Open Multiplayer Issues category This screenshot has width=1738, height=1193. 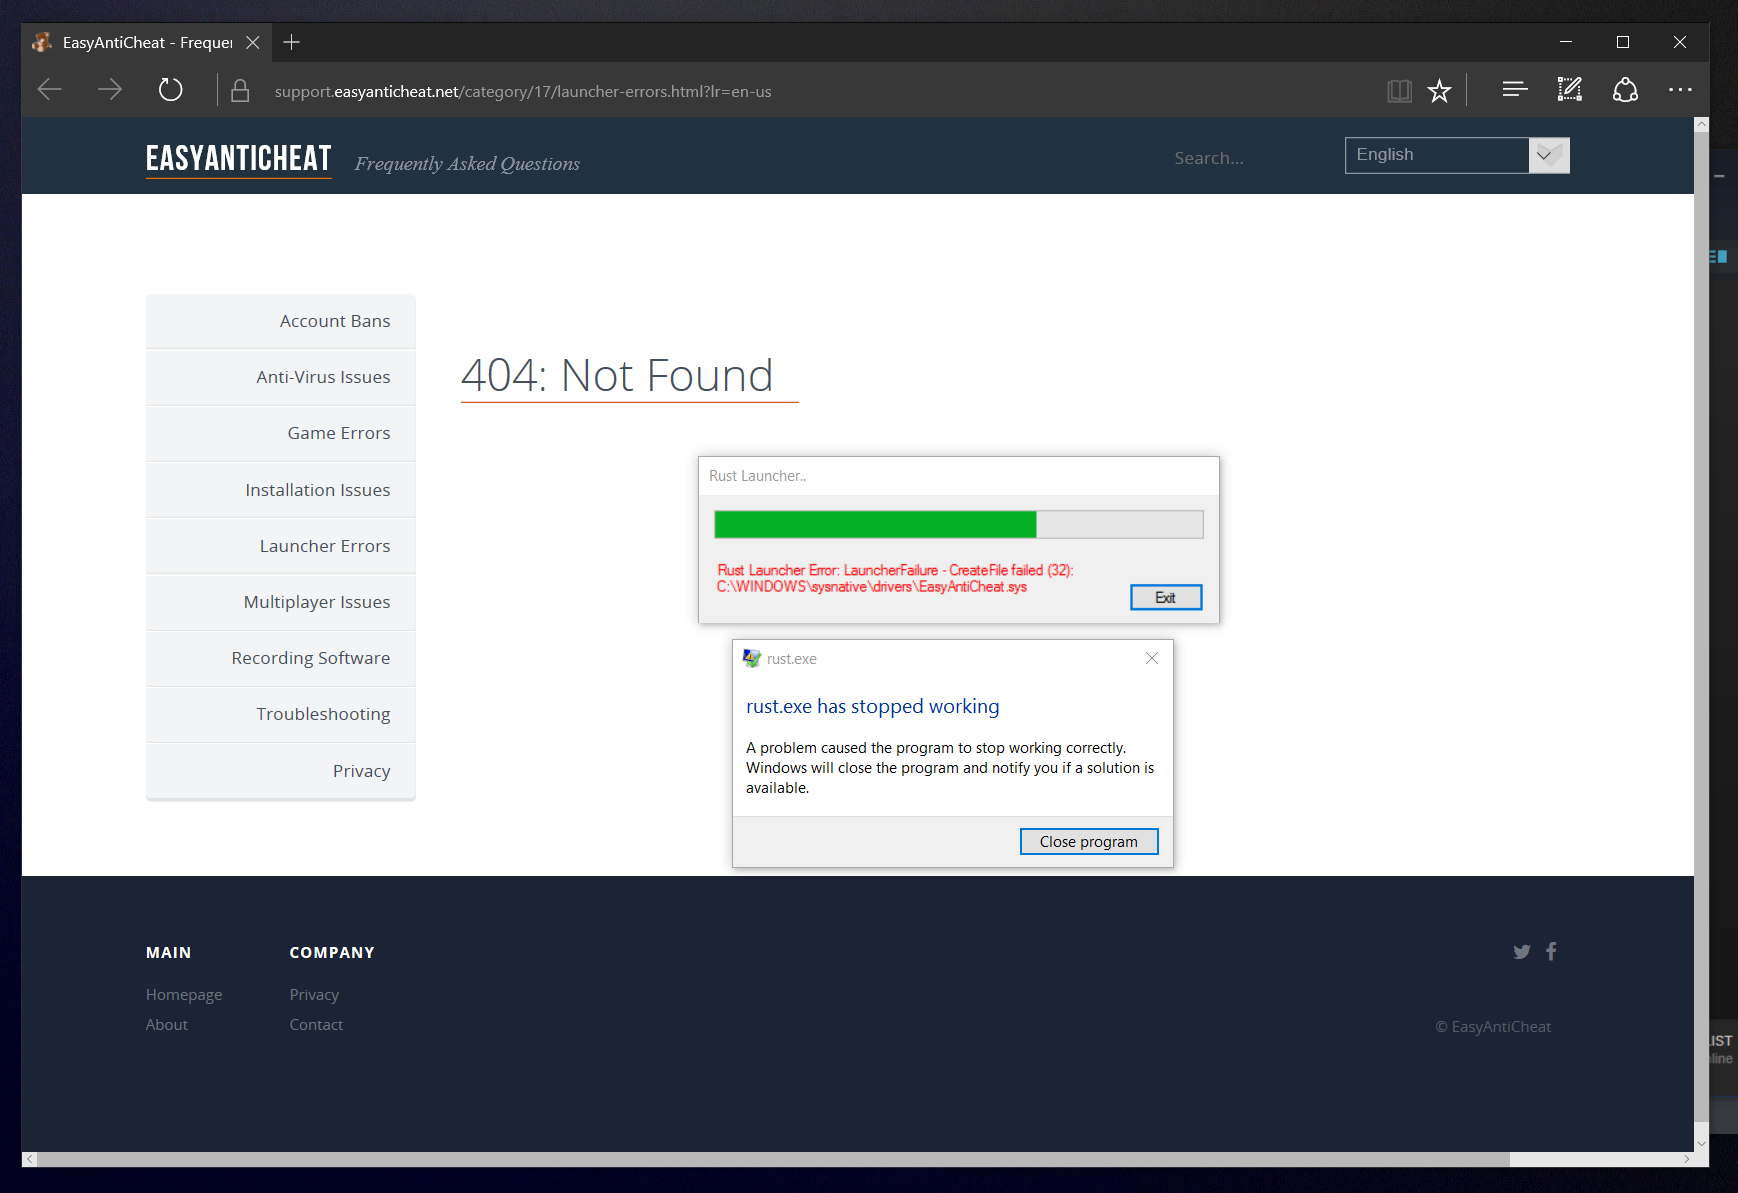(281, 602)
